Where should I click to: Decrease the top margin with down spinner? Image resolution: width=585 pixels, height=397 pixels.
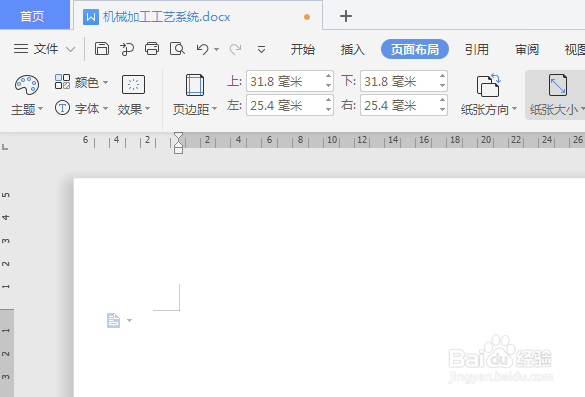tap(328, 86)
